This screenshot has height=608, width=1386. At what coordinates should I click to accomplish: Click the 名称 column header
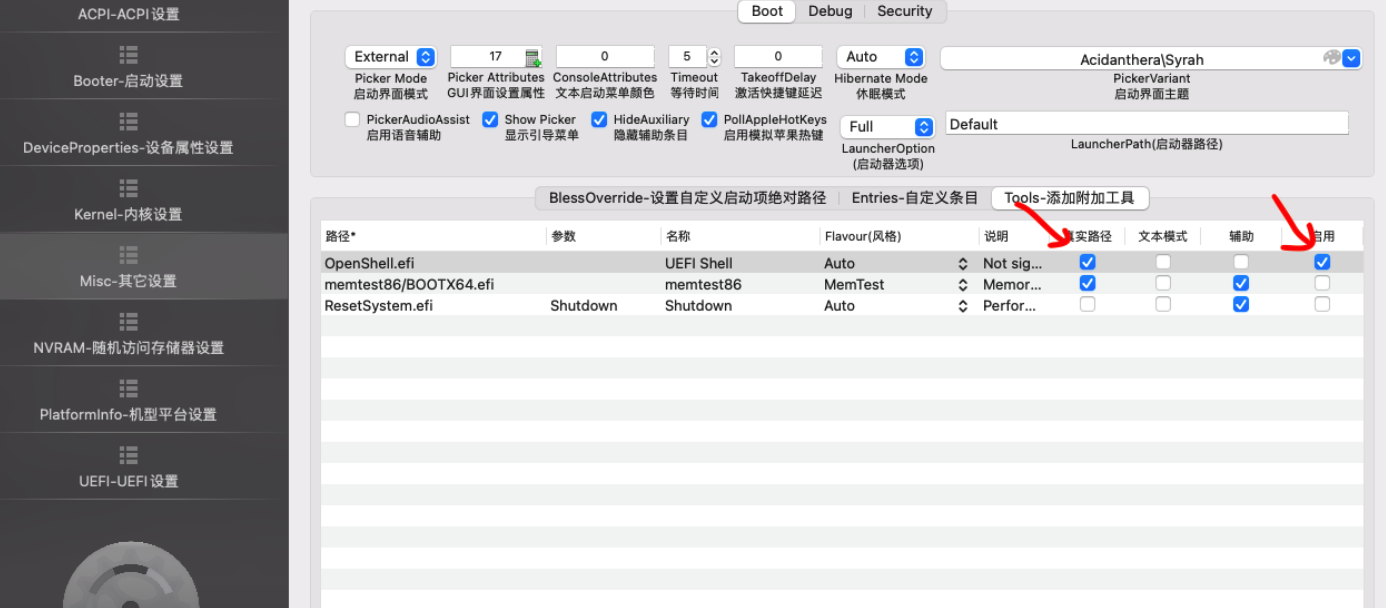739,236
